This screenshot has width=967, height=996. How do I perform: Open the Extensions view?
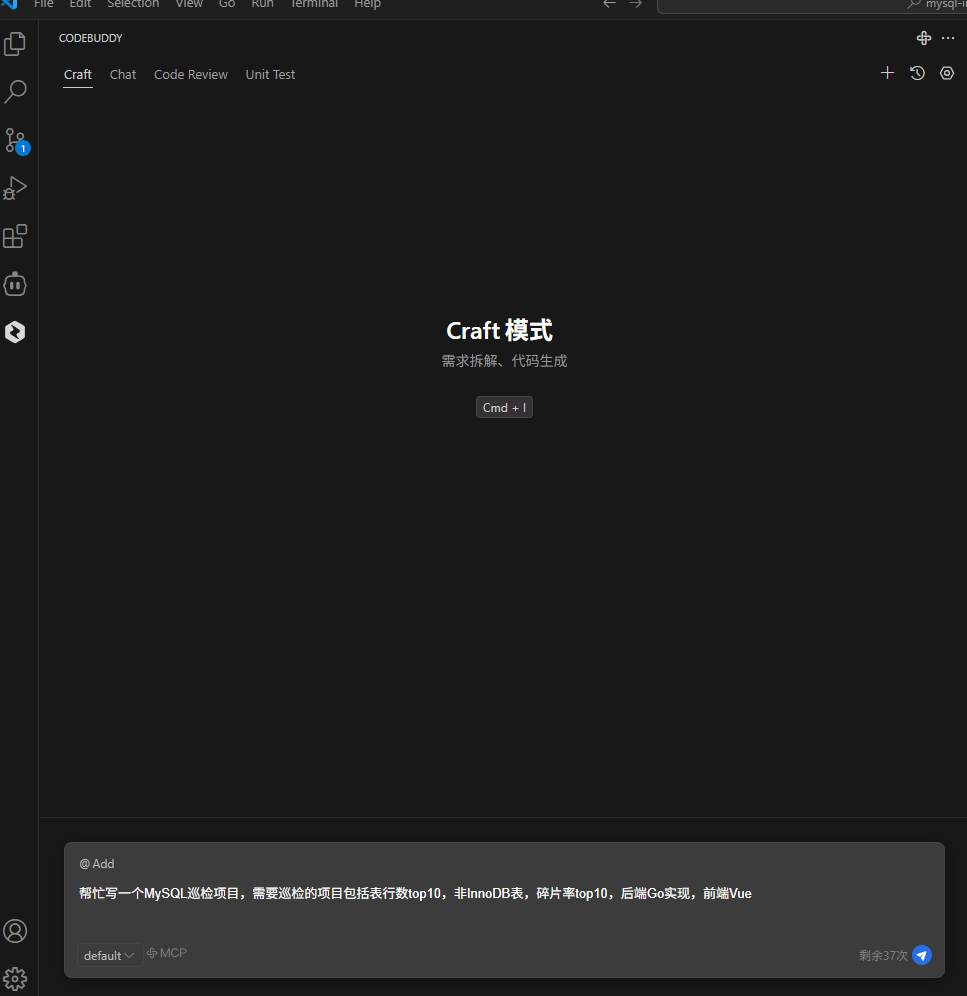coord(15,236)
